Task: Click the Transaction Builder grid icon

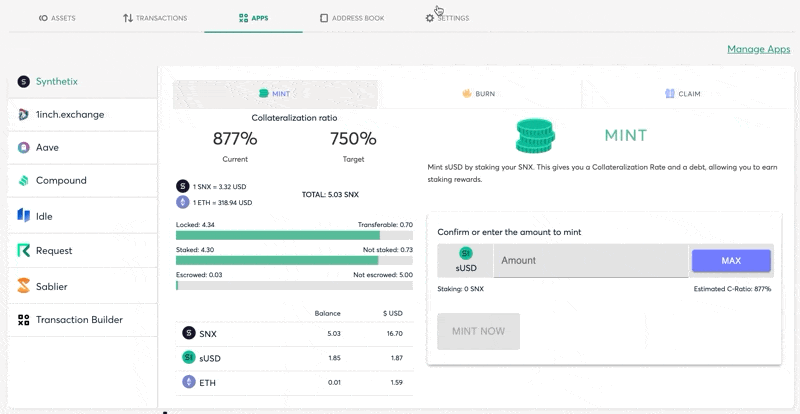Action: pos(23,320)
